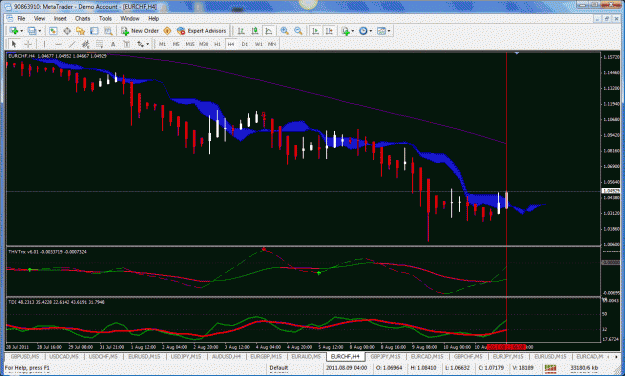Switch to the GBPJPY,M15 chart tab

click(385, 356)
